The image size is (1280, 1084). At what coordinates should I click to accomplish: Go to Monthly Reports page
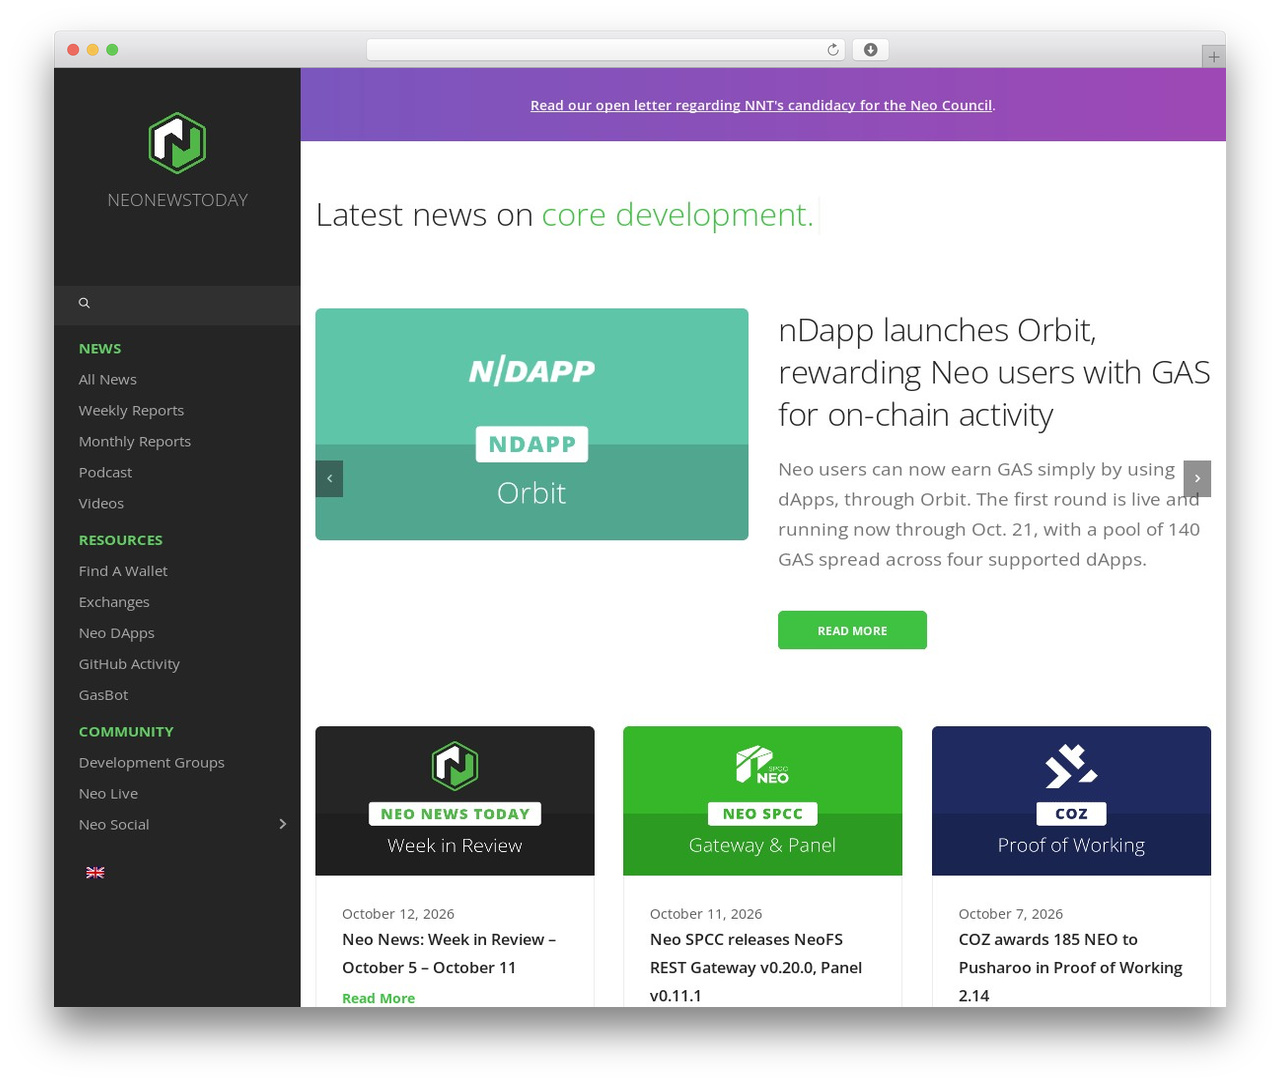tap(135, 441)
